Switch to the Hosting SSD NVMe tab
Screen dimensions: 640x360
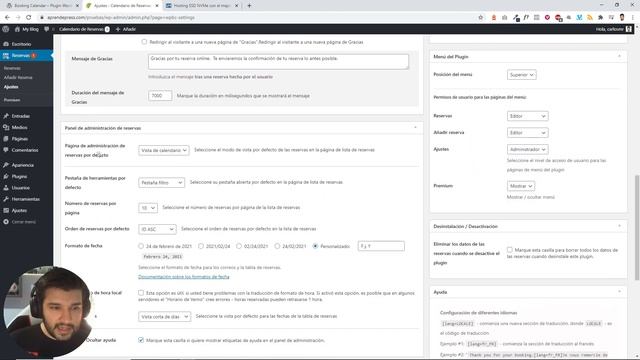[x=202, y=6]
